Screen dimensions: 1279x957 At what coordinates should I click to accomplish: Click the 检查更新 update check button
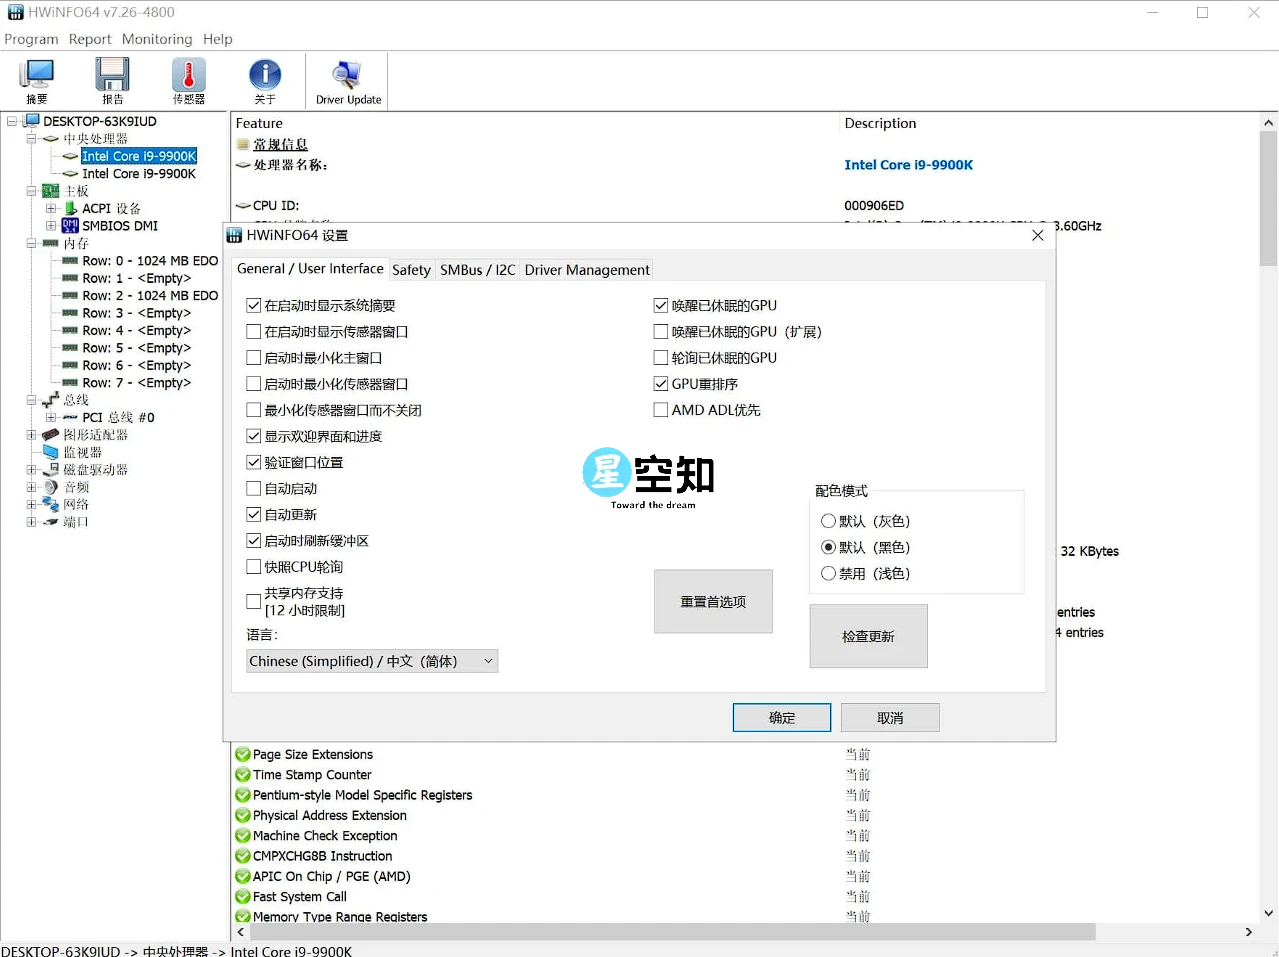coord(867,636)
